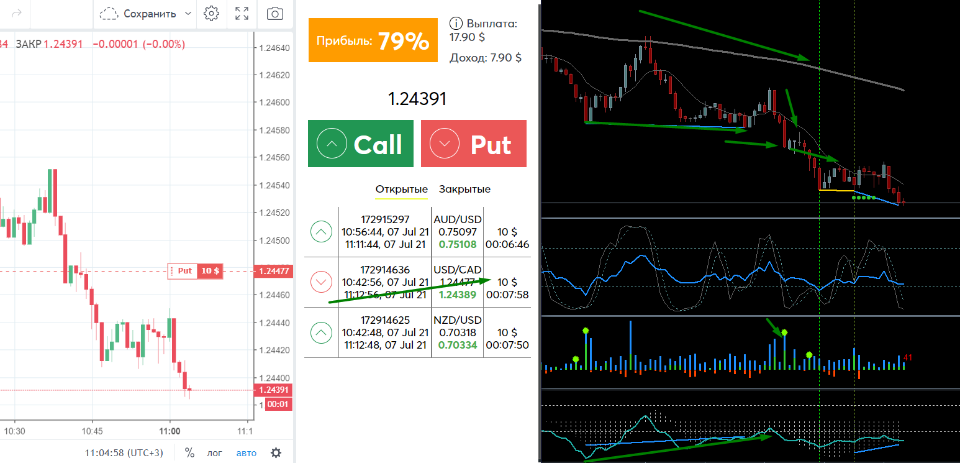Image resolution: width=960 pixels, height=463 pixels.
Task: Click the green 0.70334 price value
Action: [x=457, y=345]
